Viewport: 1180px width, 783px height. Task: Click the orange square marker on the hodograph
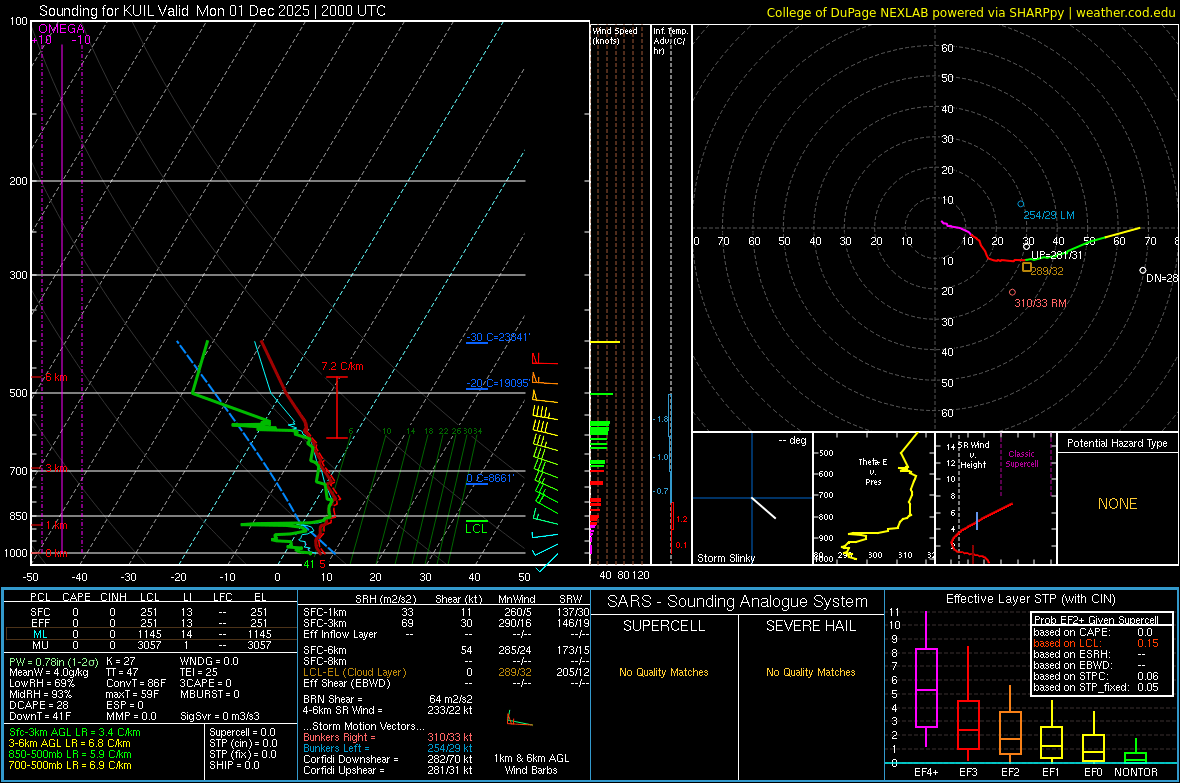point(1026,267)
